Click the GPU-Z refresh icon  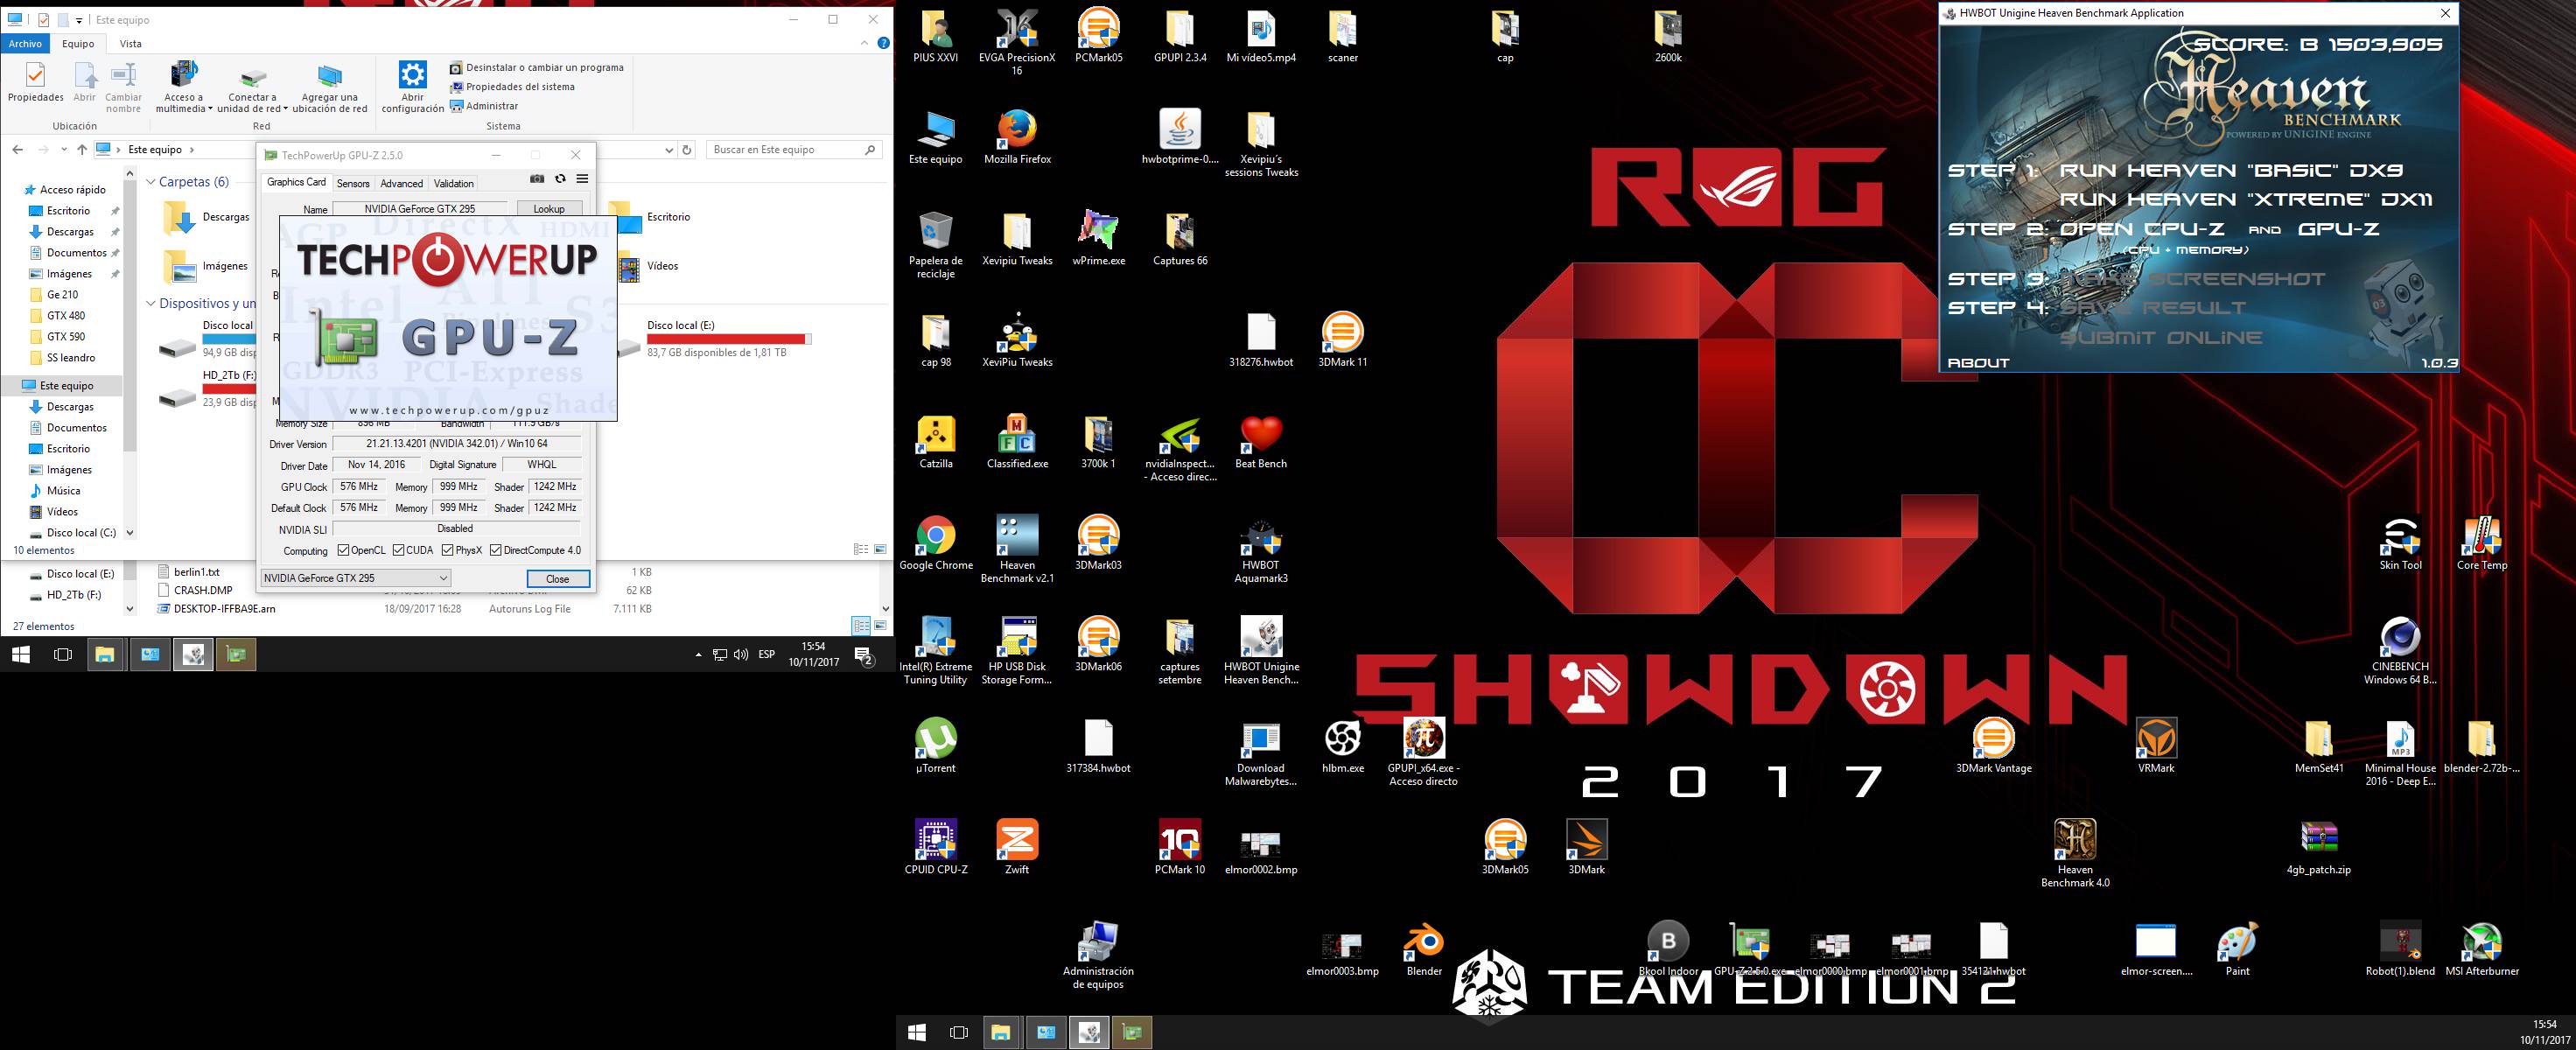click(560, 179)
